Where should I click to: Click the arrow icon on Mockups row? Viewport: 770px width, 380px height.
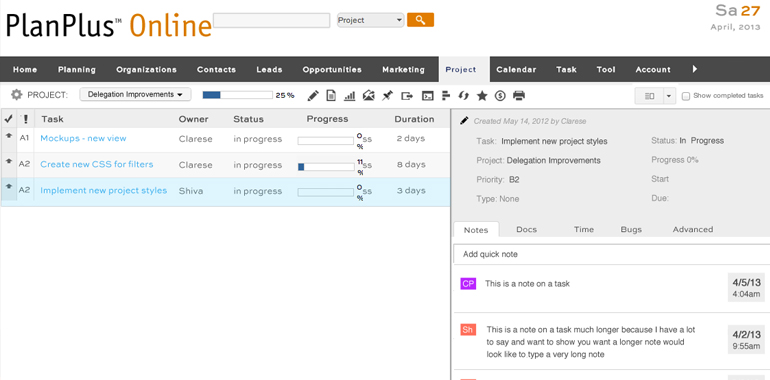pyautogui.click(x=8, y=137)
